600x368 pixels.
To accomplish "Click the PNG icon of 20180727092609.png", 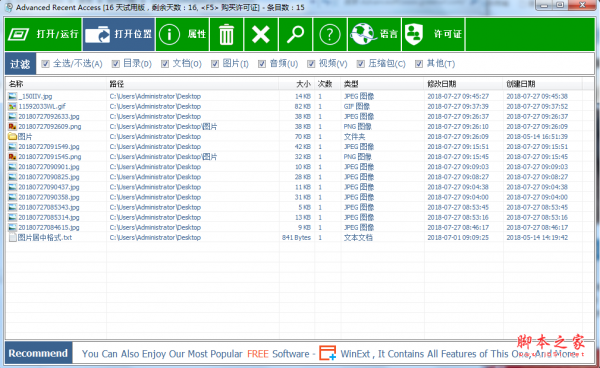I will pos(13,127).
